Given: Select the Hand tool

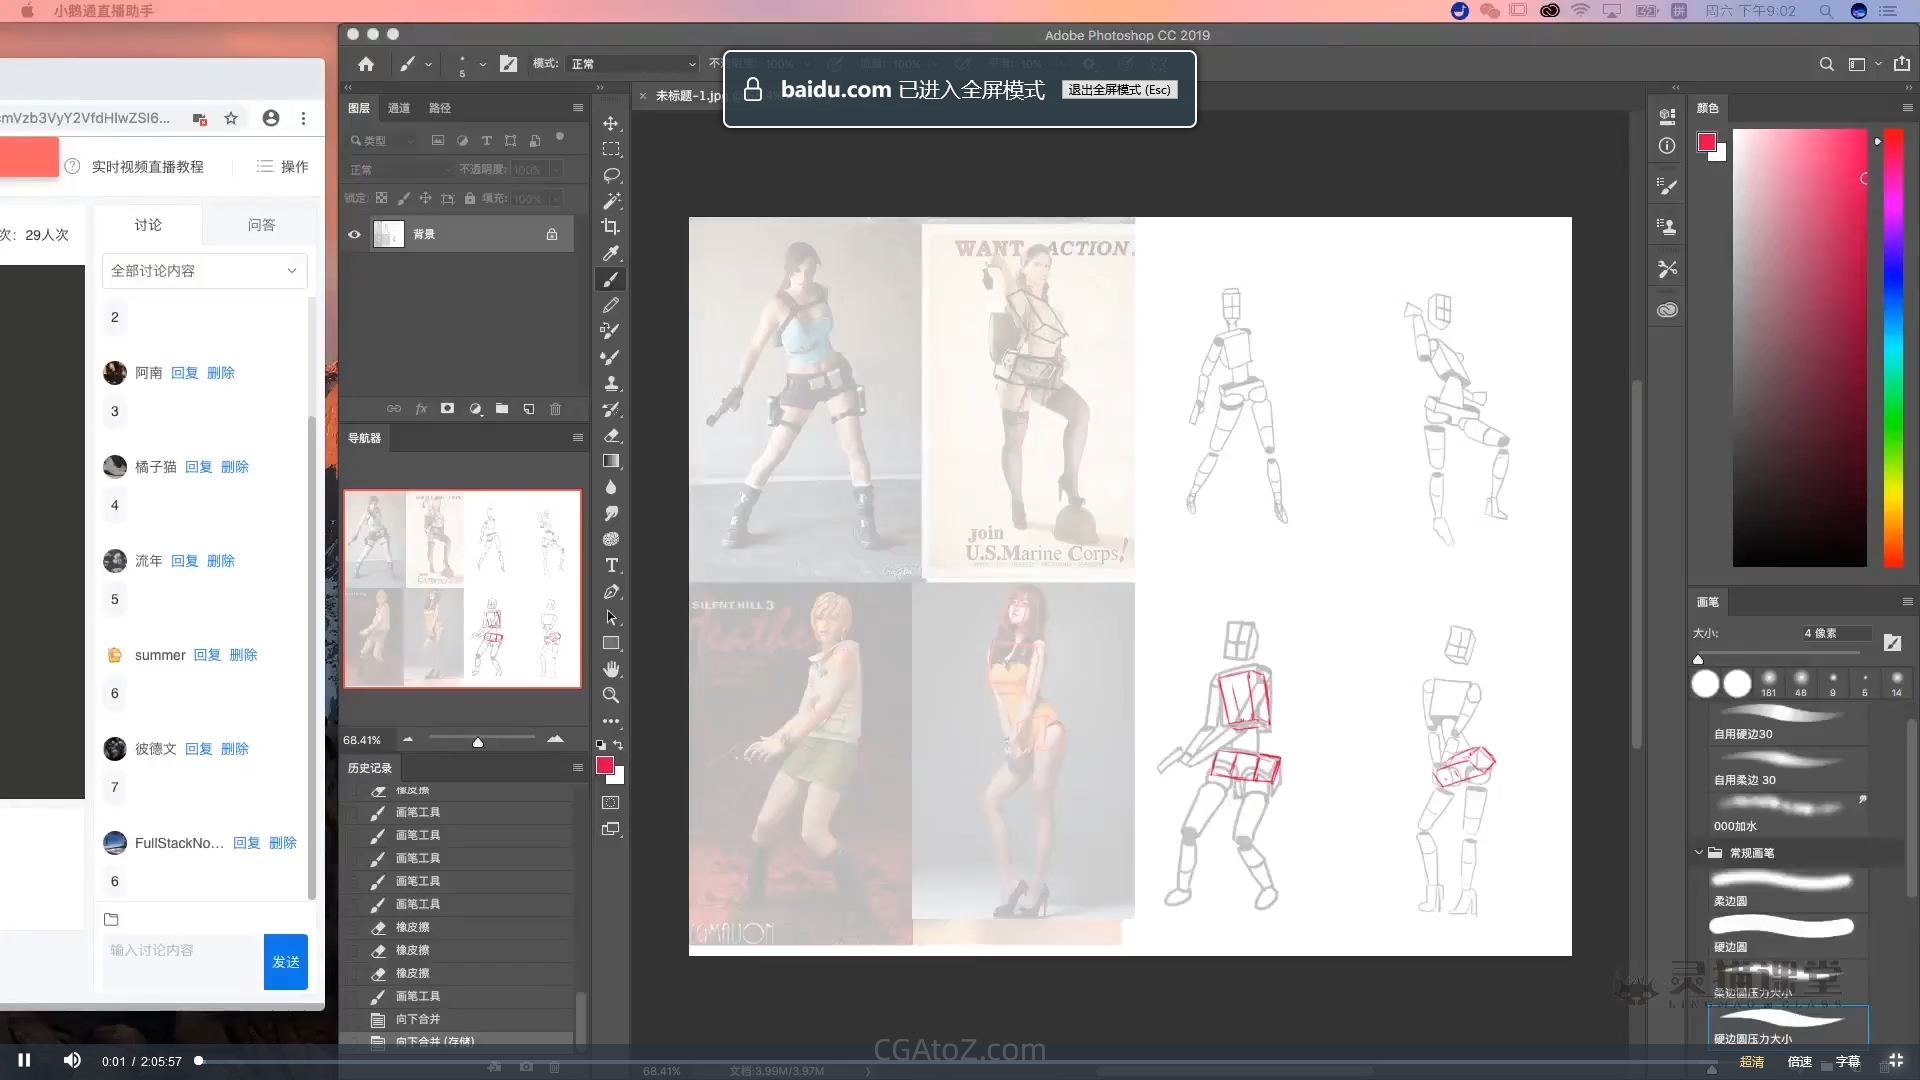Looking at the screenshot, I should pos(611,669).
